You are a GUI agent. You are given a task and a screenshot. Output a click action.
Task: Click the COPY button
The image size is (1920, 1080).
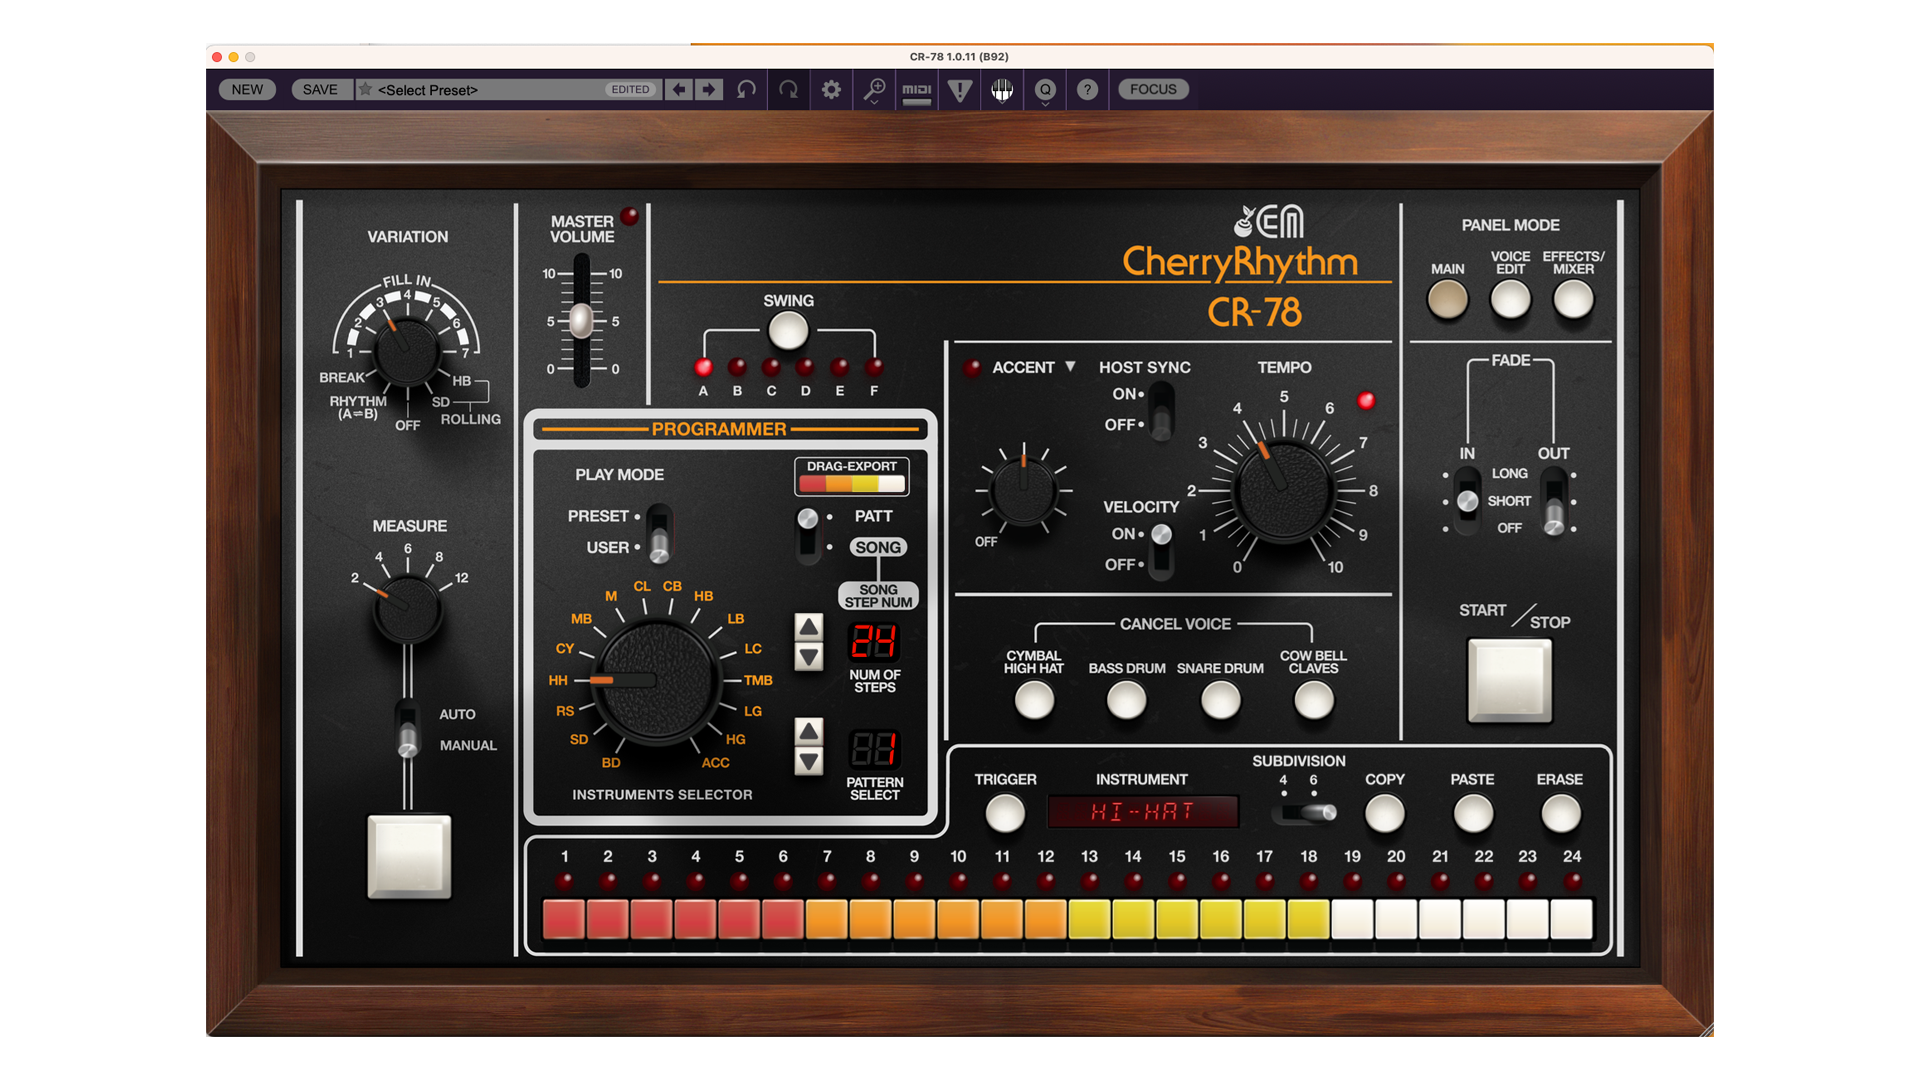[x=1385, y=813]
